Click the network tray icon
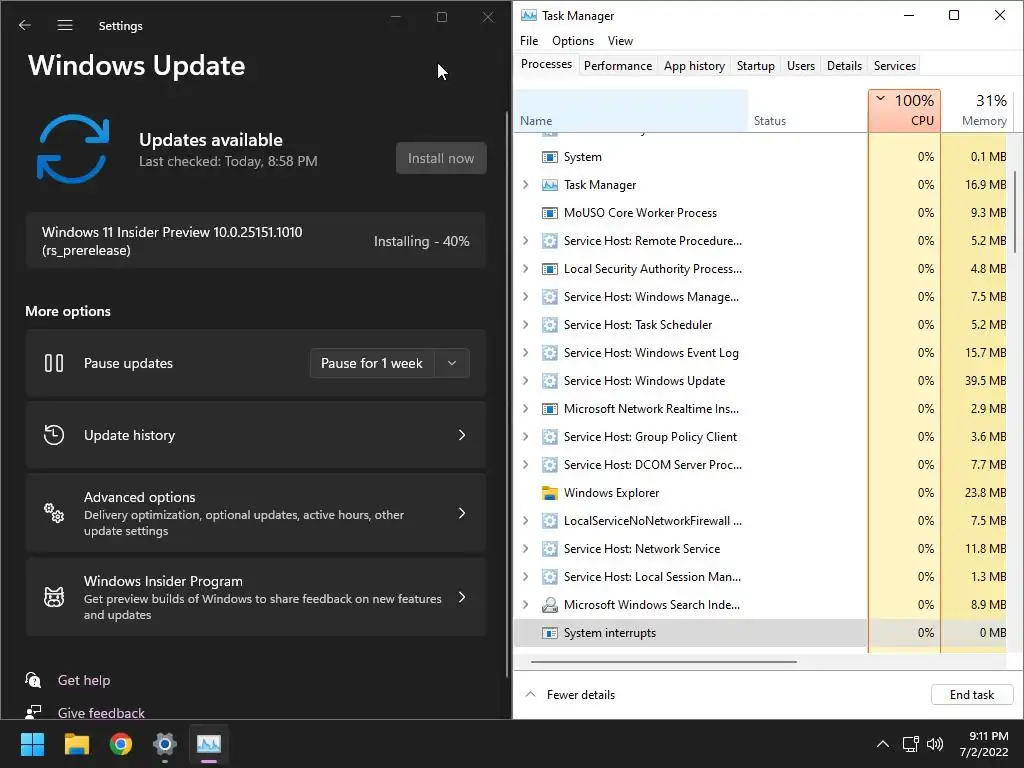This screenshot has height=768, width=1024. pos(910,744)
